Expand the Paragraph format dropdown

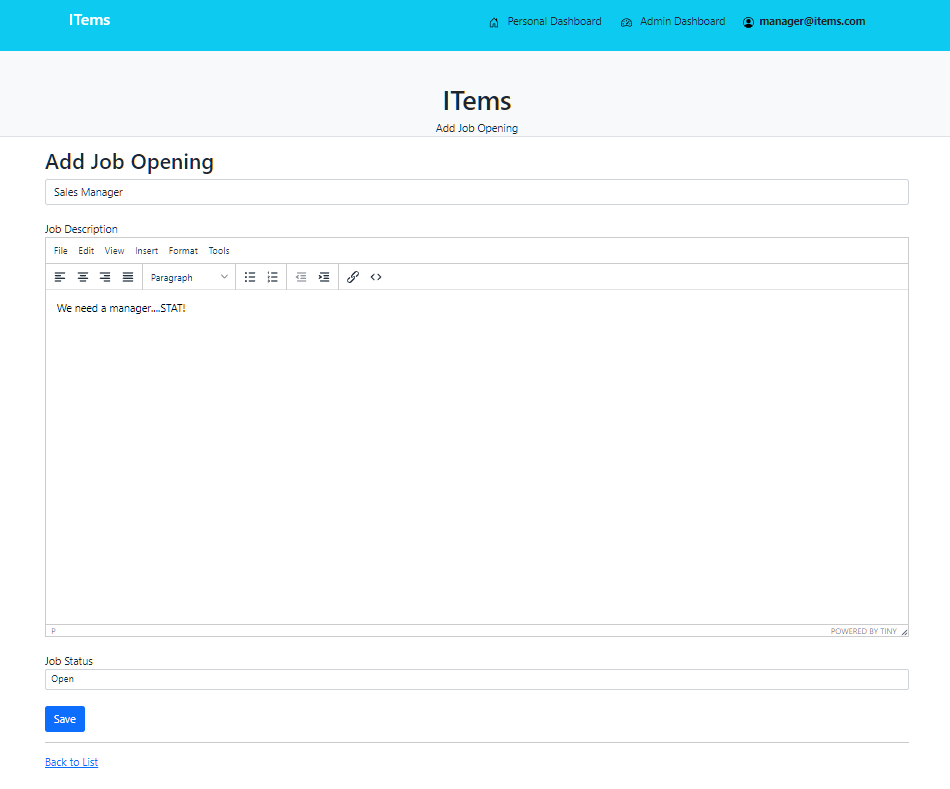[189, 277]
